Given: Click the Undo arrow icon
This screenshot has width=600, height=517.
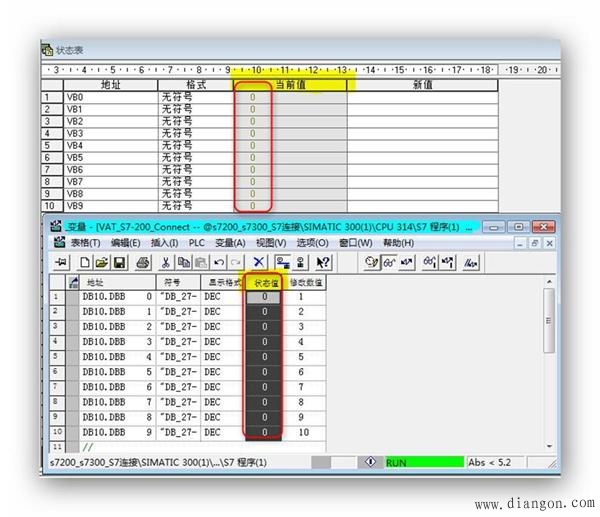Looking at the screenshot, I should (218, 262).
